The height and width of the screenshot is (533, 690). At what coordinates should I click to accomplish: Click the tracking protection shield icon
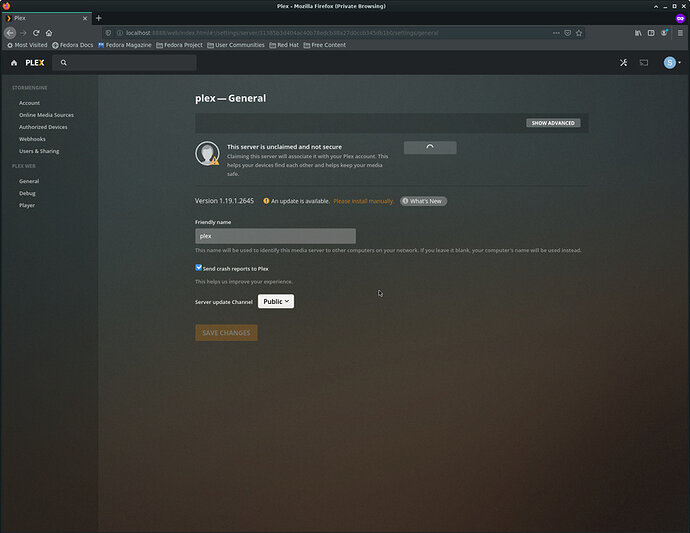tap(108, 33)
